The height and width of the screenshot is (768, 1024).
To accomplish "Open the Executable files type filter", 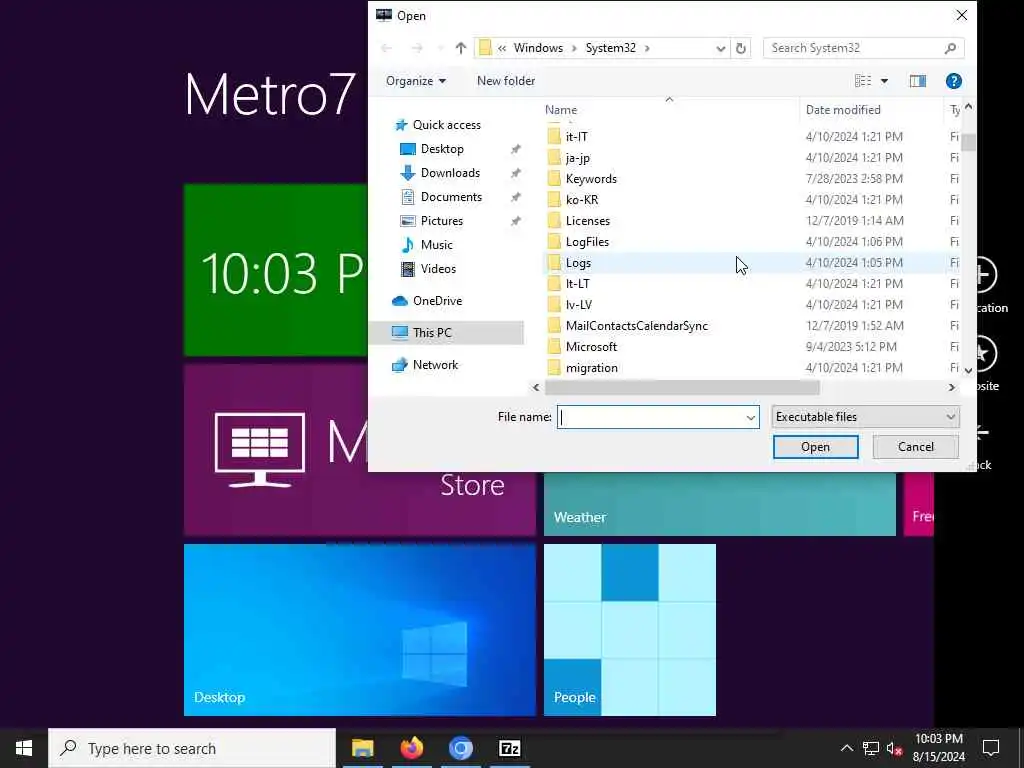I will pos(865,417).
